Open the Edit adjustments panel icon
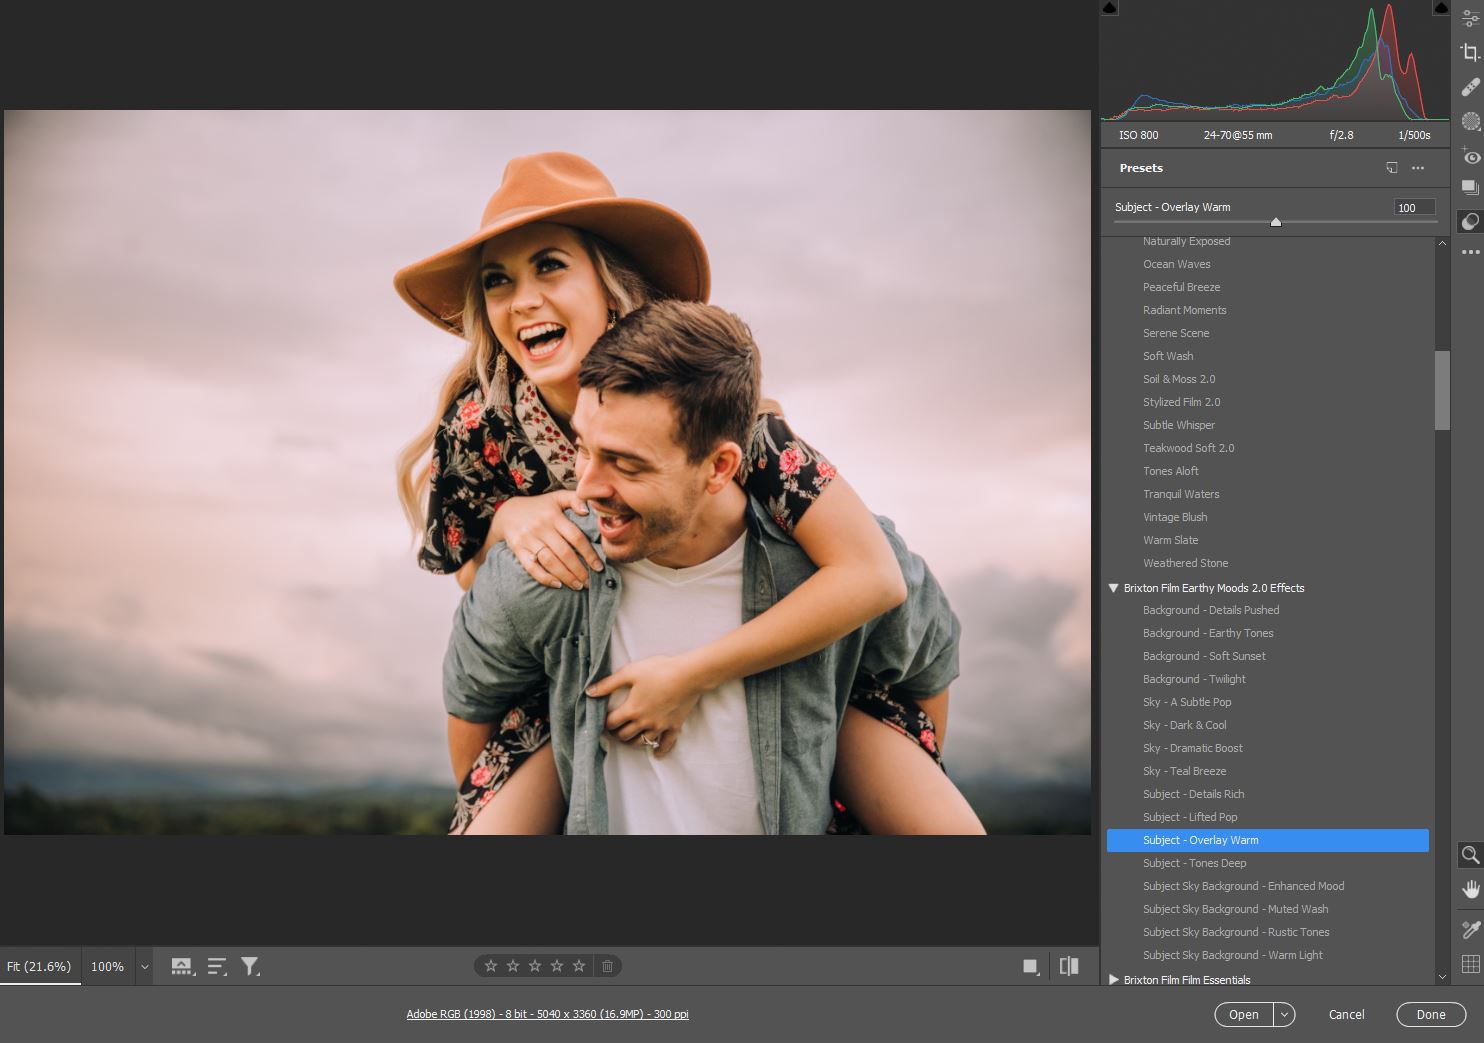Viewport: 1484px width, 1043px height. pos(1470,19)
